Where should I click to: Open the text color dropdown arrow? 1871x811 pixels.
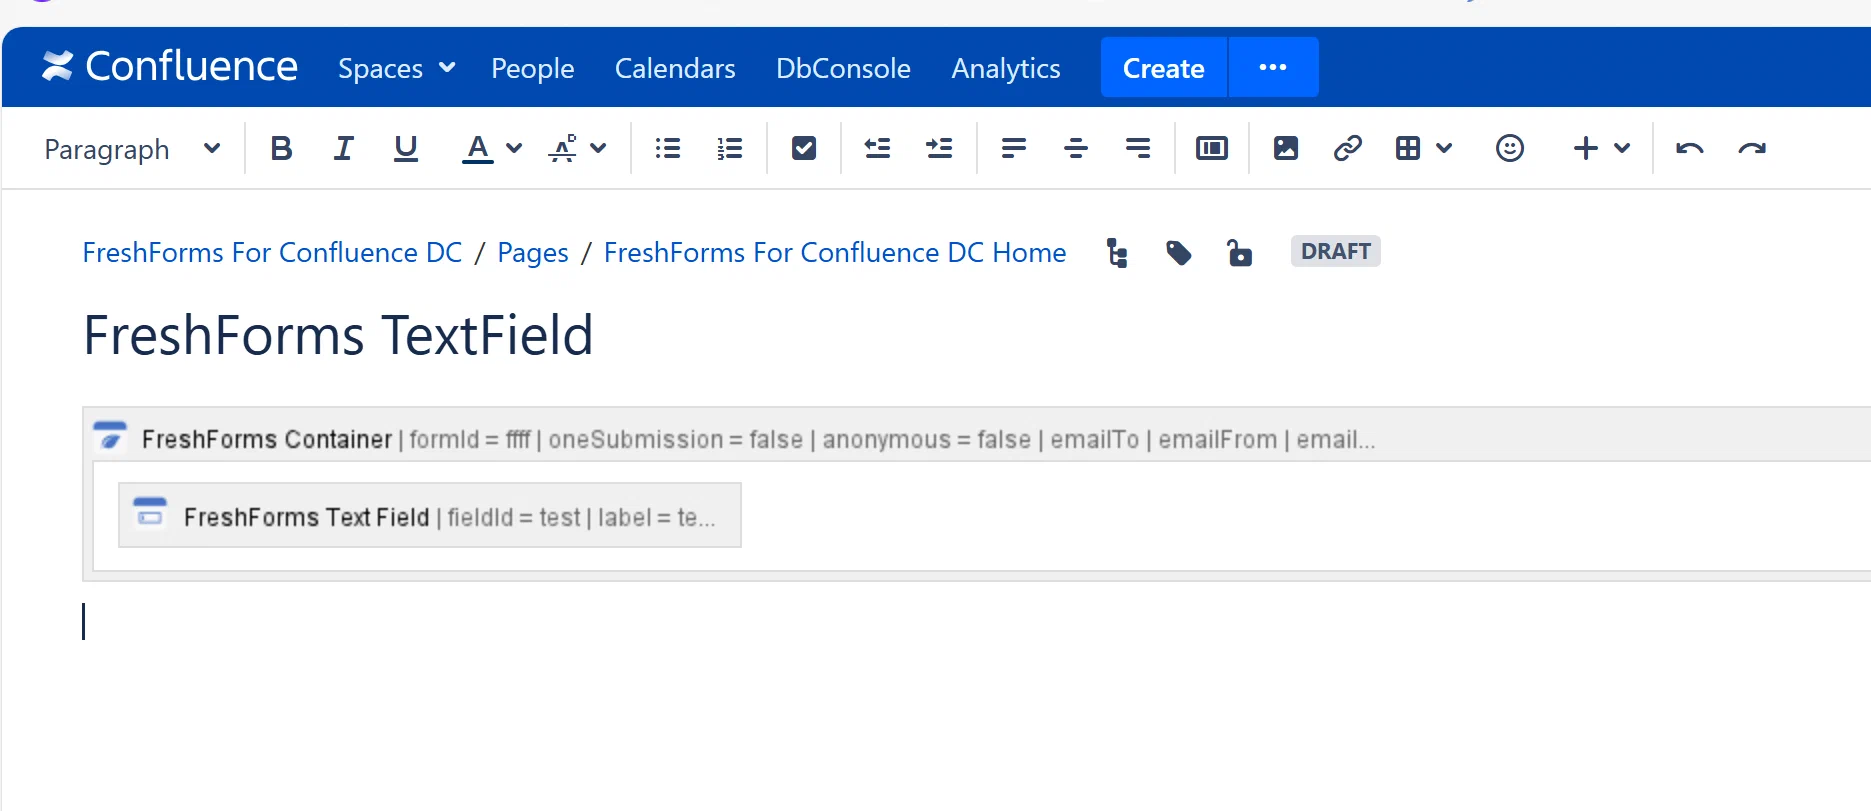514,149
